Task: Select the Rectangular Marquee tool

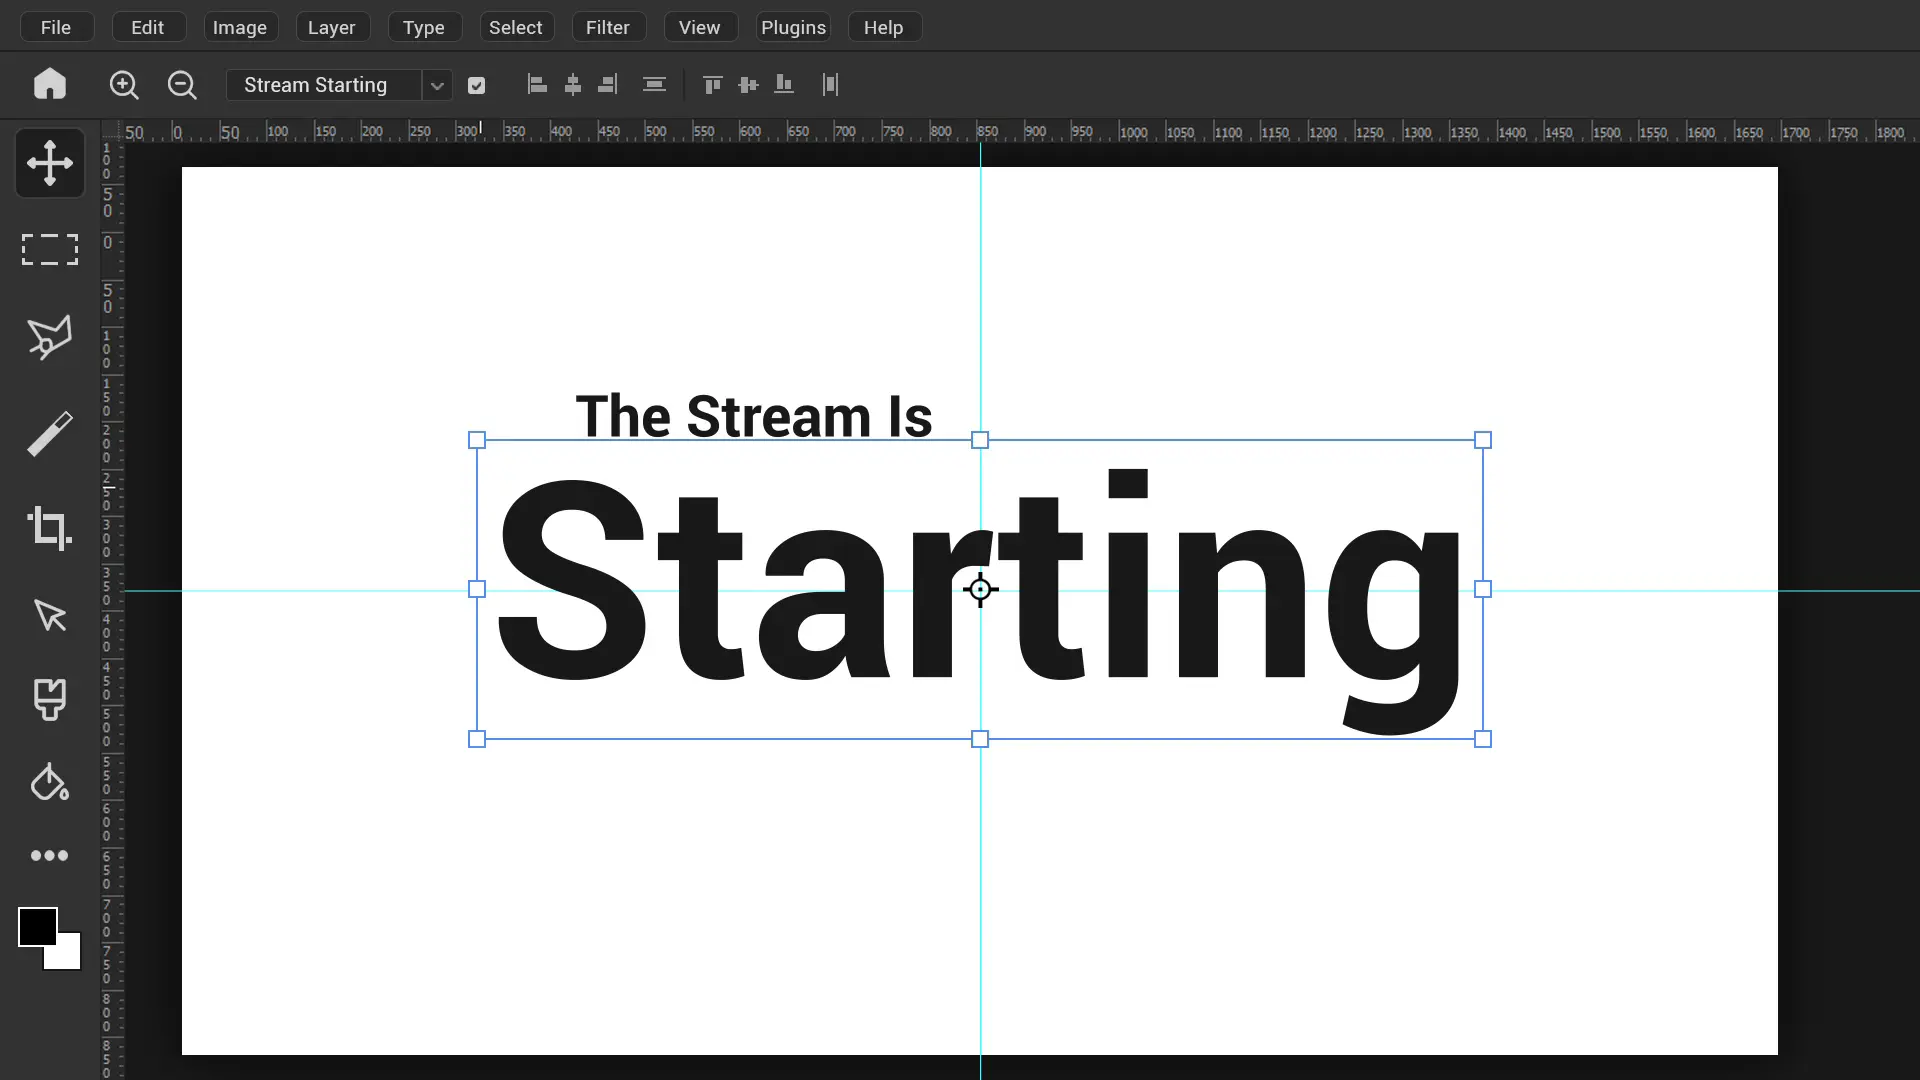Action: pyautogui.click(x=50, y=249)
